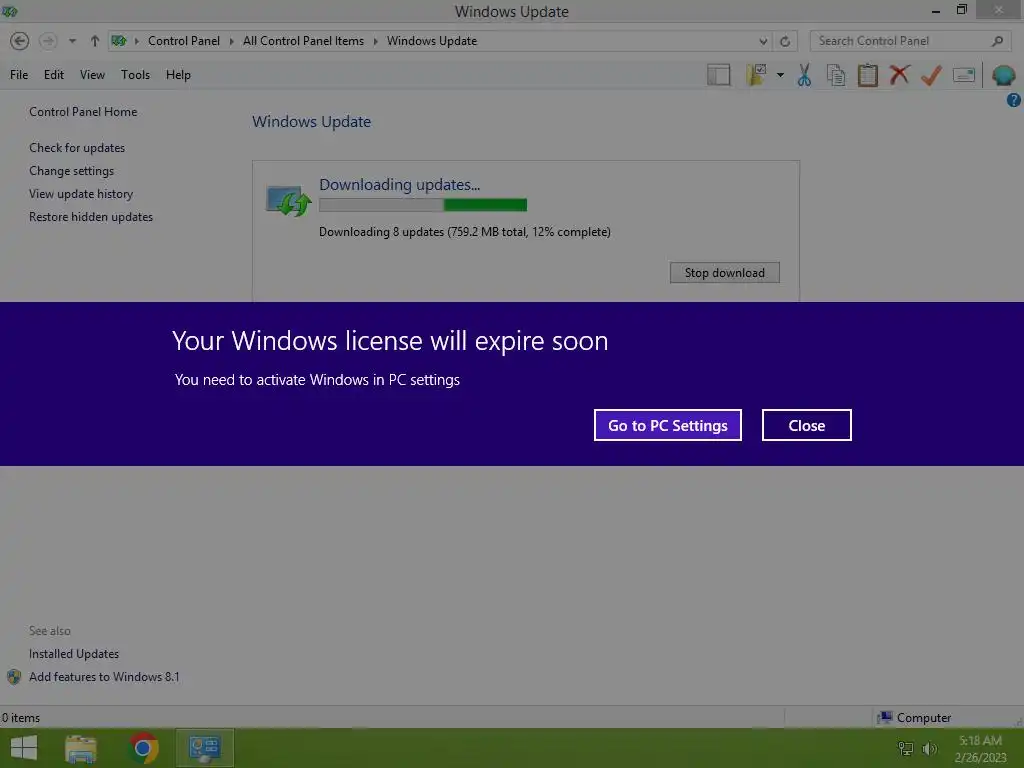This screenshot has height=768, width=1024.
Task: Click Restore hidden updates link
Action: [x=91, y=217]
